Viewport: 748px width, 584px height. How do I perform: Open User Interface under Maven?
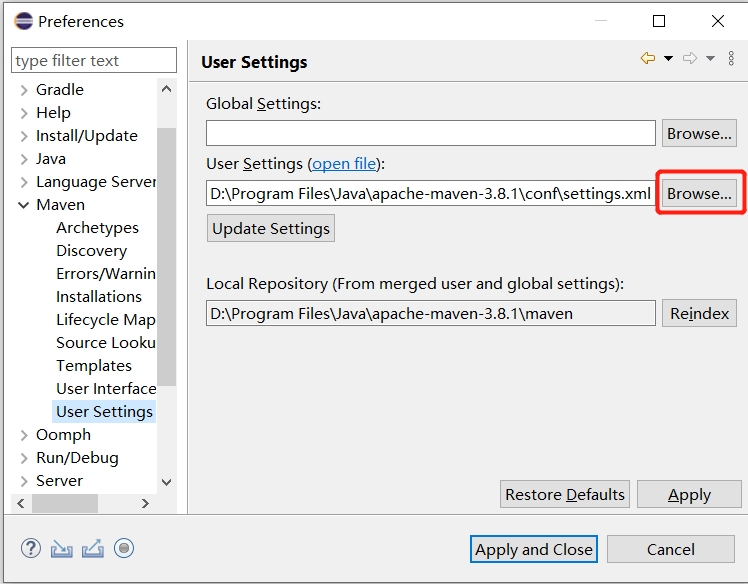pos(106,389)
